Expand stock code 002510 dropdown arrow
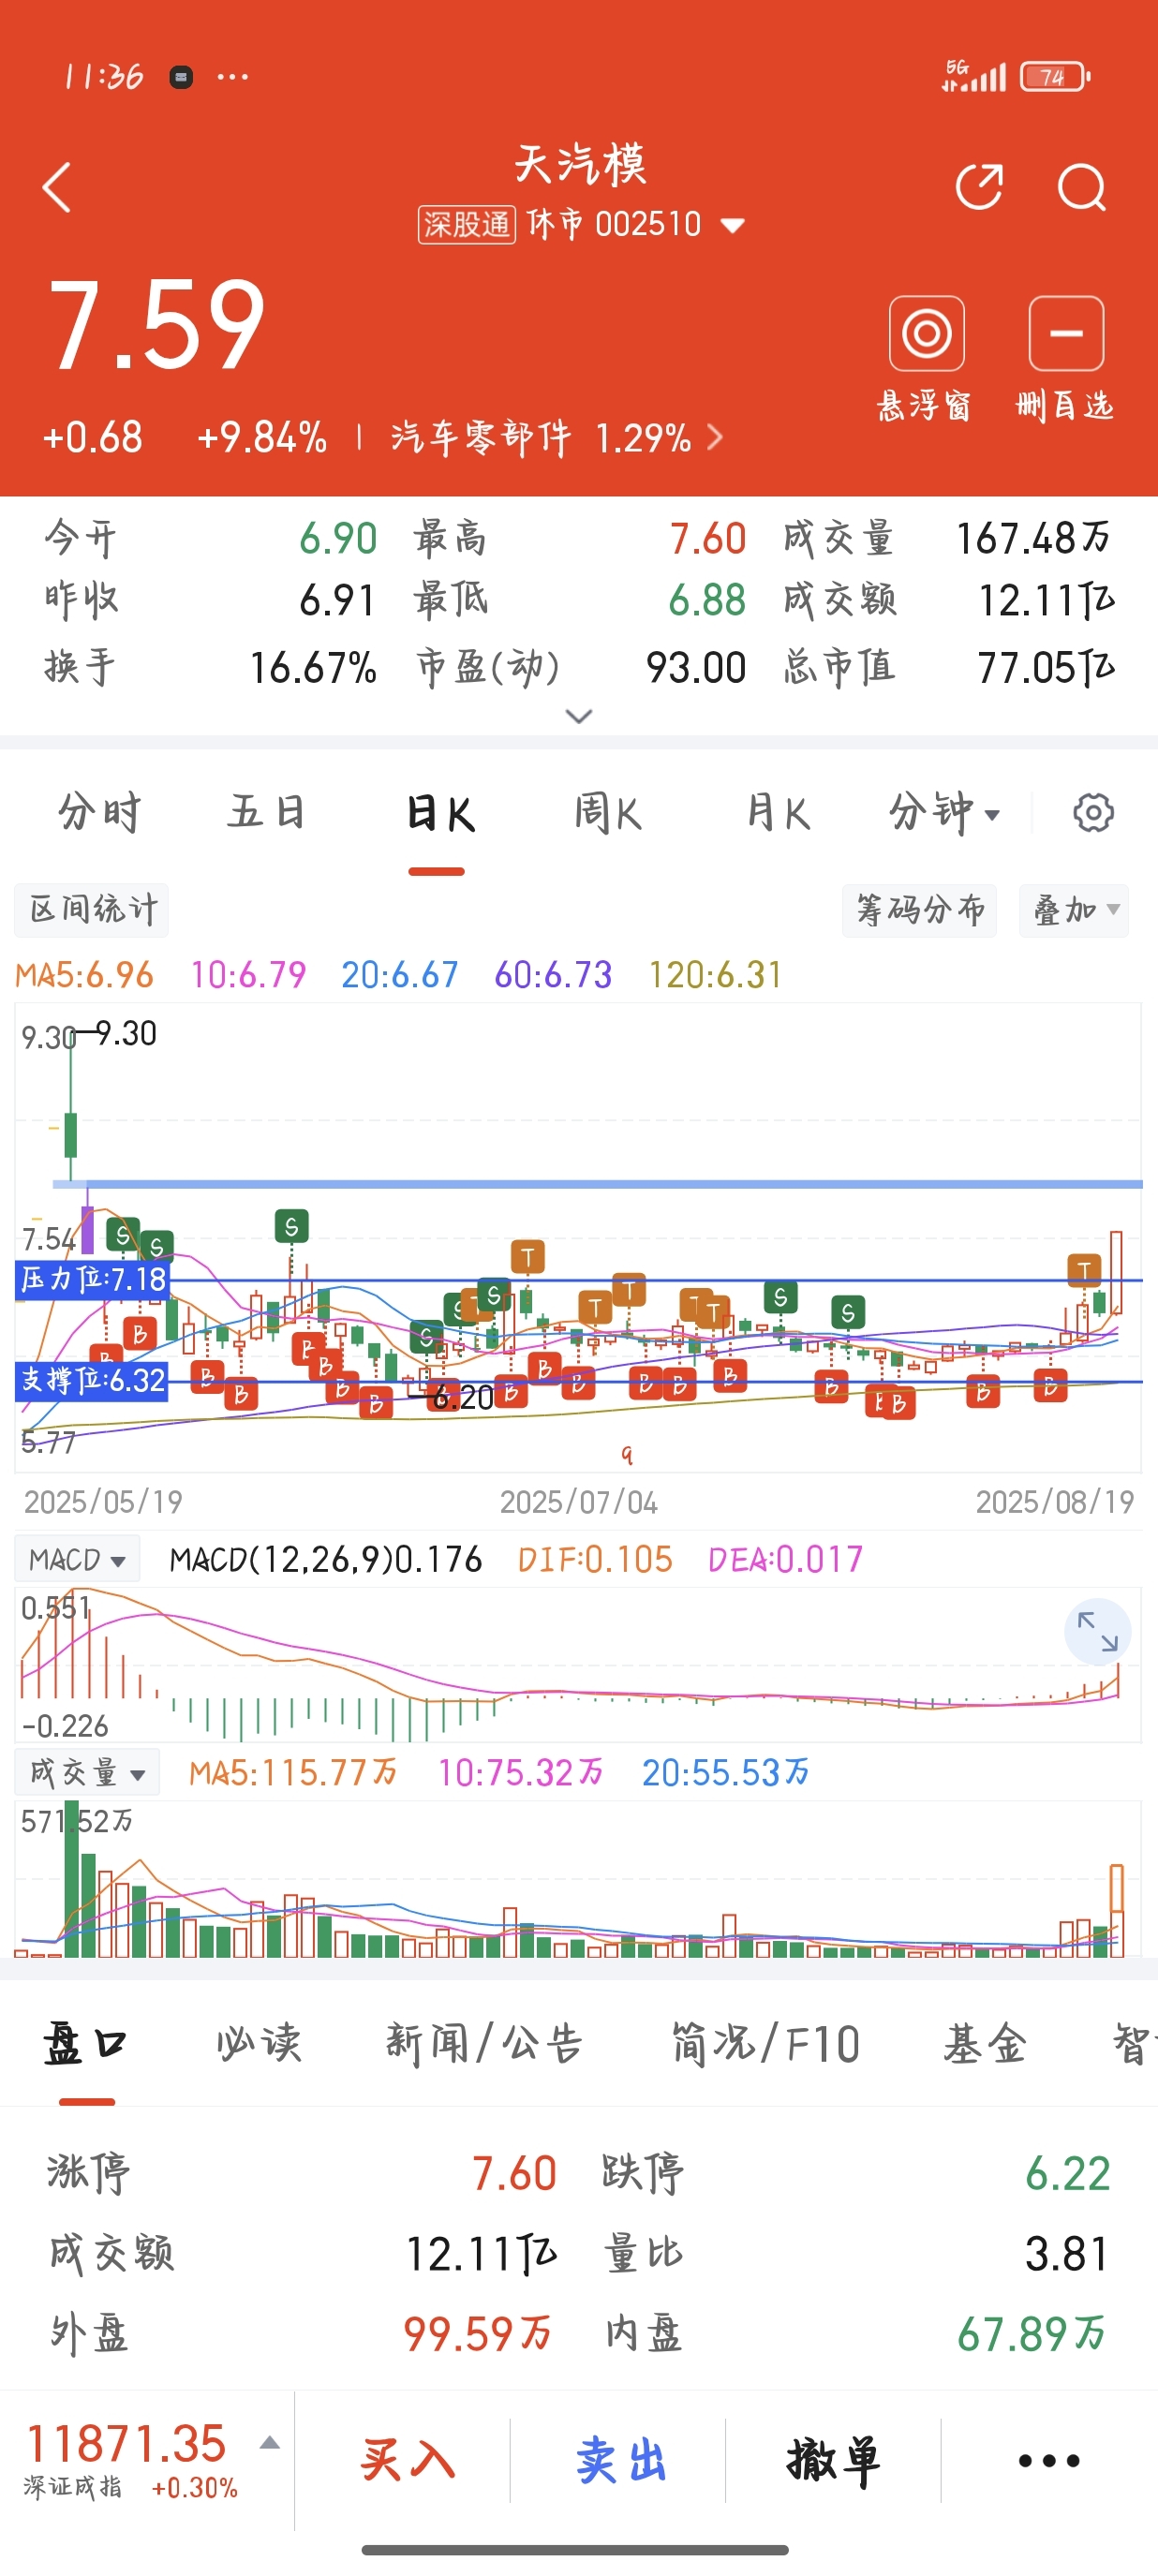Image resolution: width=1158 pixels, height=2576 pixels. tap(733, 225)
